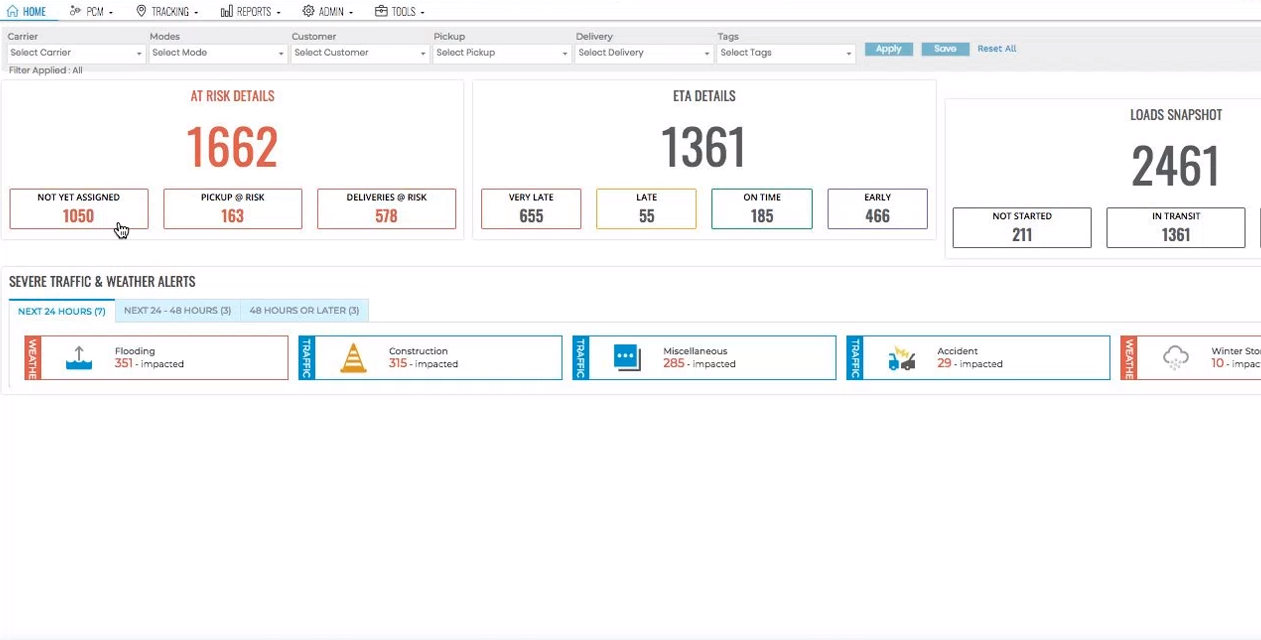The height and width of the screenshot is (640, 1261).
Task: Open the In Transit 1361 tile
Action: (1176, 228)
